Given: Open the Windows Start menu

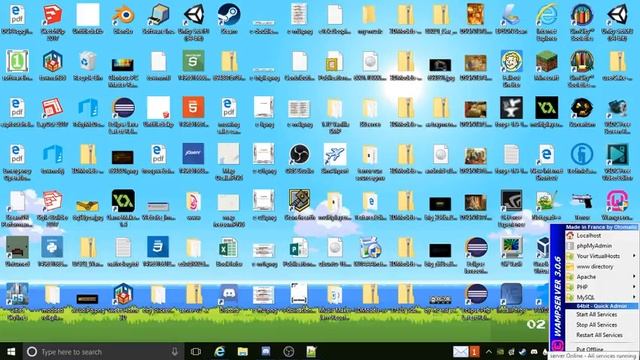Looking at the screenshot, I should [x=11, y=351].
